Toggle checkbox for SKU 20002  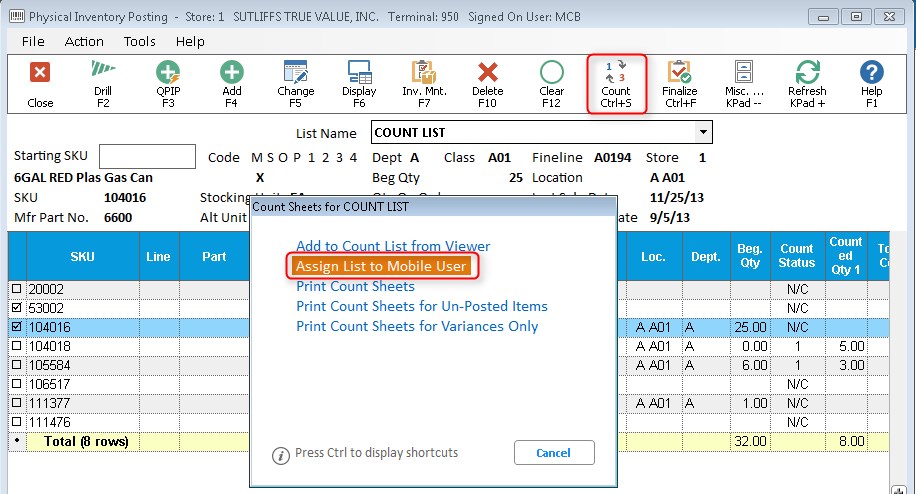pyautogui.click(x=16, y=289)
